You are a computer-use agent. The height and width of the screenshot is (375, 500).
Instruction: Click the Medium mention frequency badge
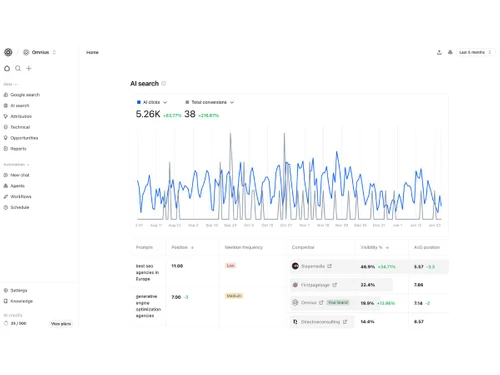234,296
